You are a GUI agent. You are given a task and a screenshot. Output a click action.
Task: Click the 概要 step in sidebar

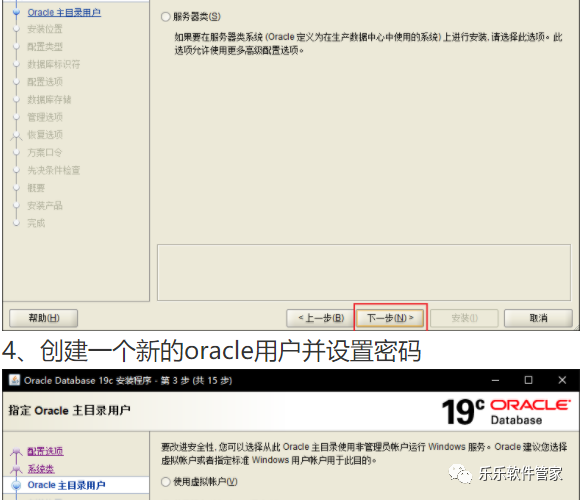(x=36, y=188)
